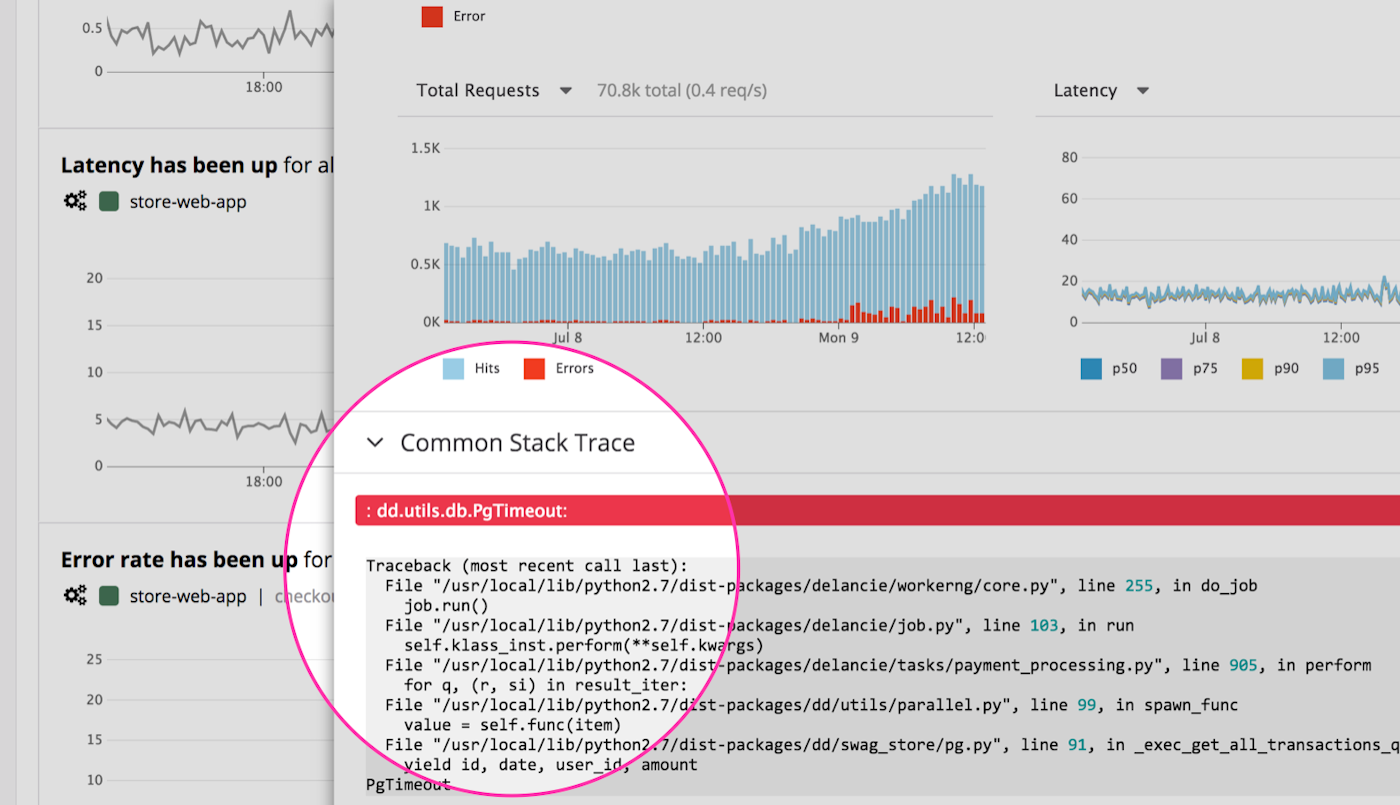Image resolution: width=1400 pixels, height=805 pixels.
Task: Collapse the Common Stack Trace section
Action: [x=375, y=442]
